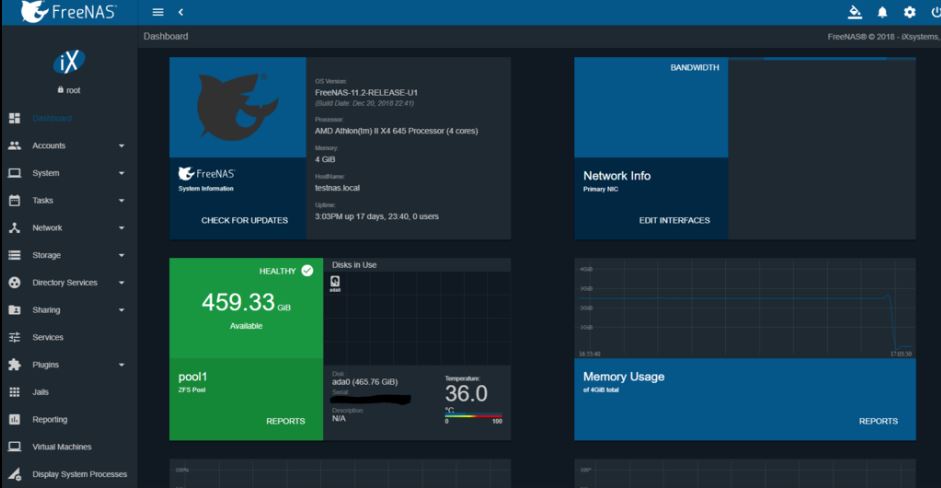Click the Jails grid icon

point(14,392)
